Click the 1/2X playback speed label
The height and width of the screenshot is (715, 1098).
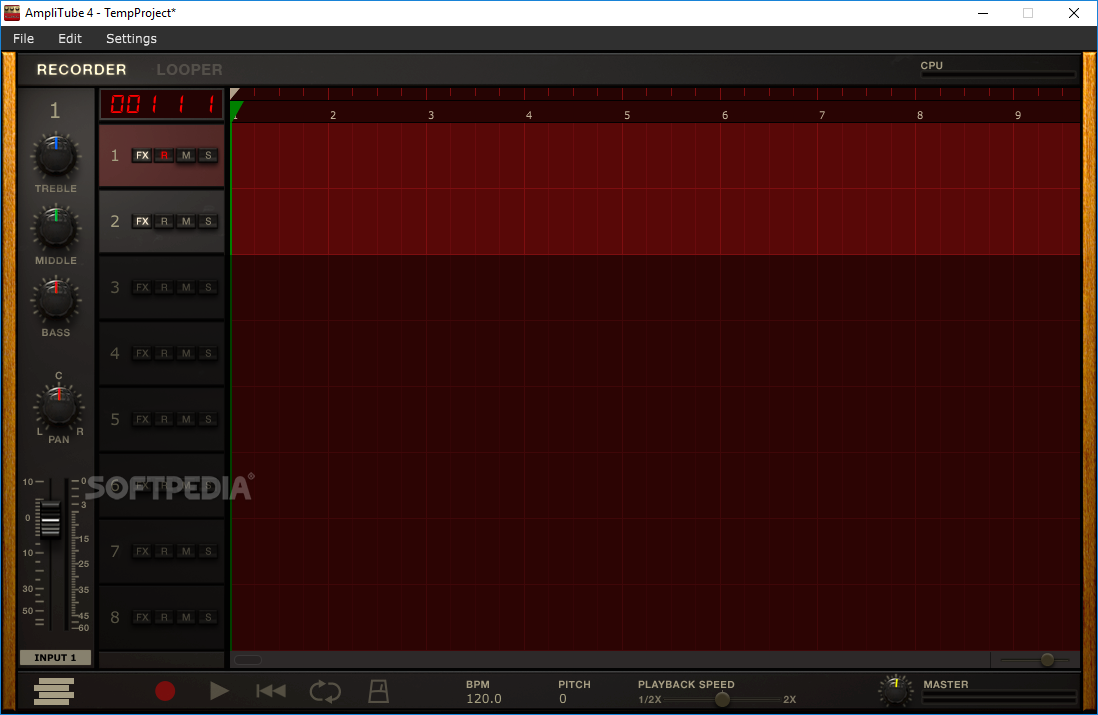(x=650, y=700)
